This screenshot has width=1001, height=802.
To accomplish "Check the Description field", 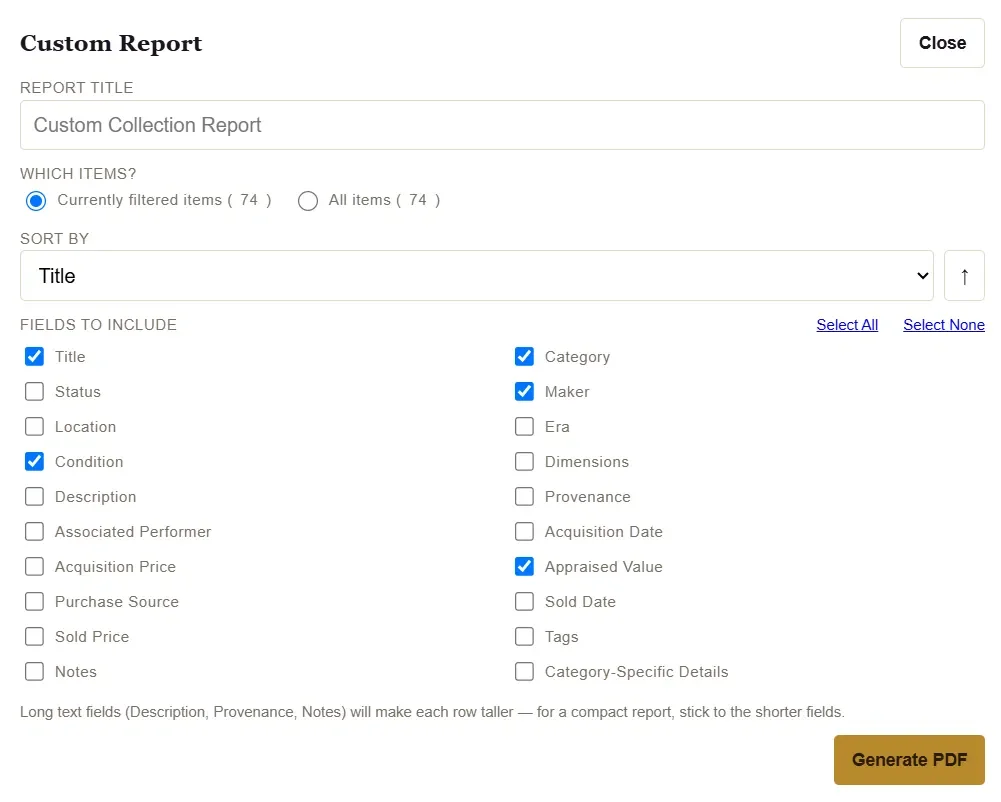I will [x=34, y=497].
